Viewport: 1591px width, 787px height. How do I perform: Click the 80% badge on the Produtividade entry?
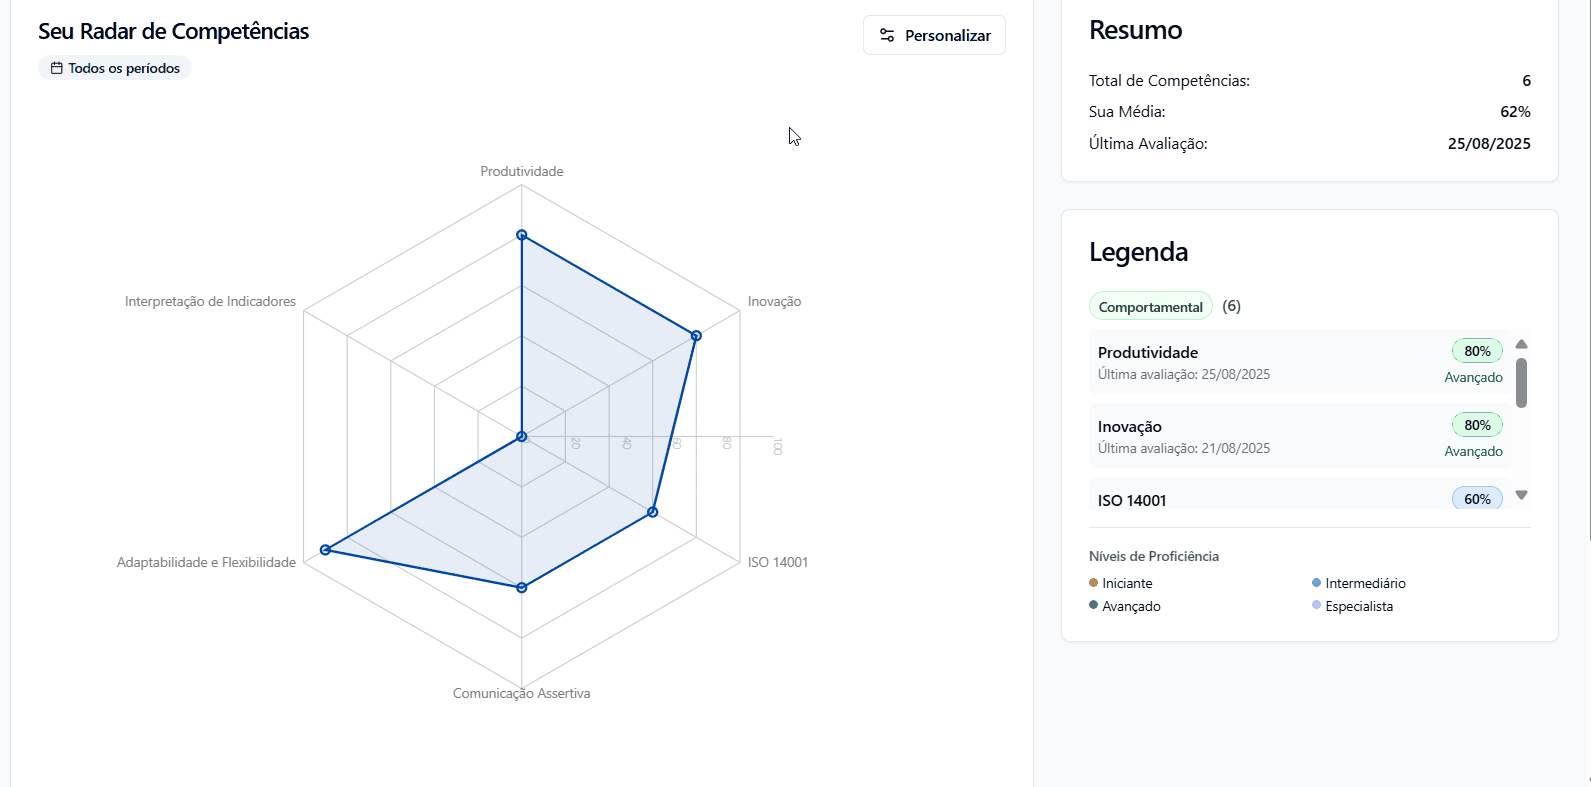tap(1477, 351)
